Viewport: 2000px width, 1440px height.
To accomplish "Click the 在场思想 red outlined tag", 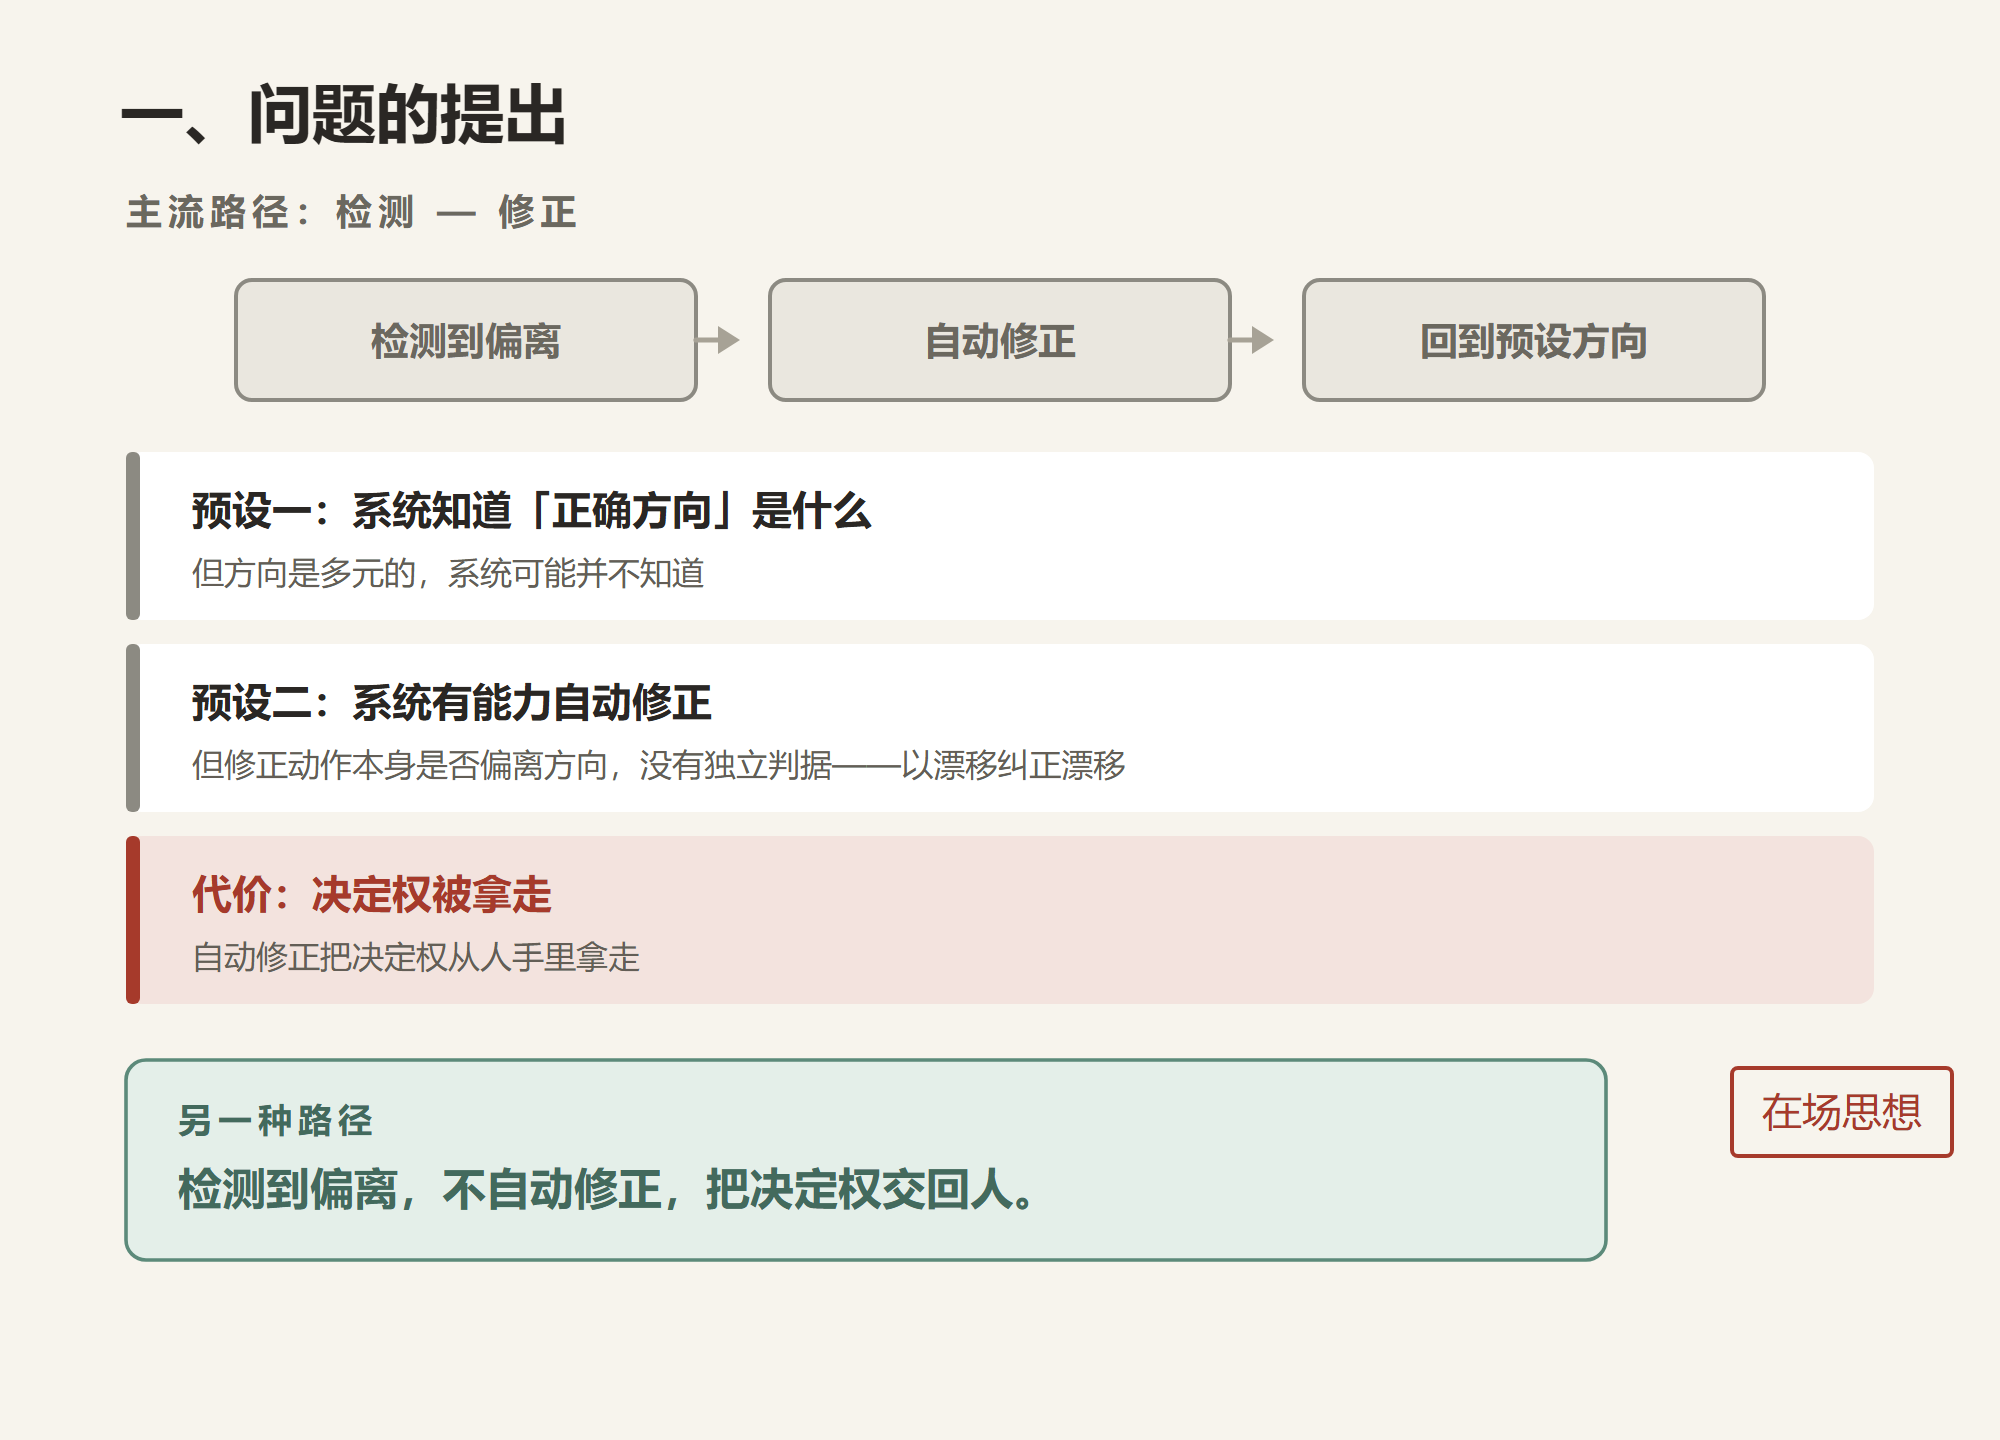I will click(x=1841, y=1112).
